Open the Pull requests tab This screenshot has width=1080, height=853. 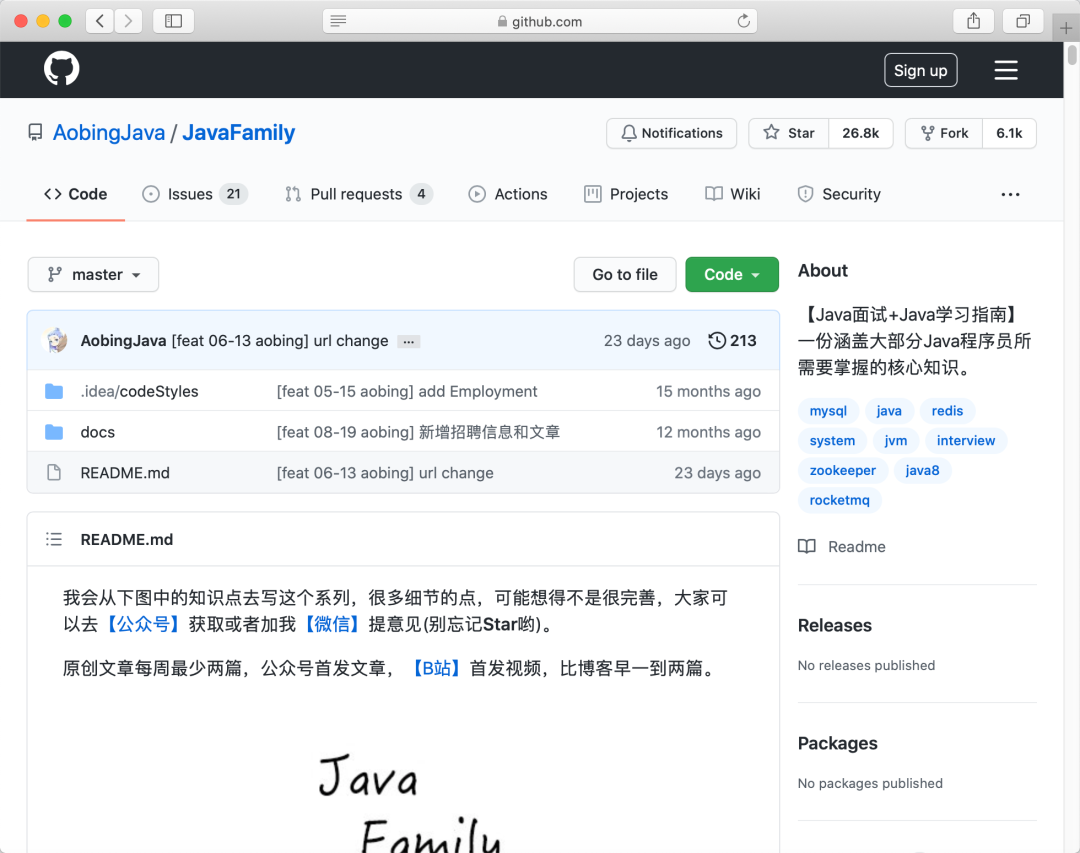coord(358,194)
